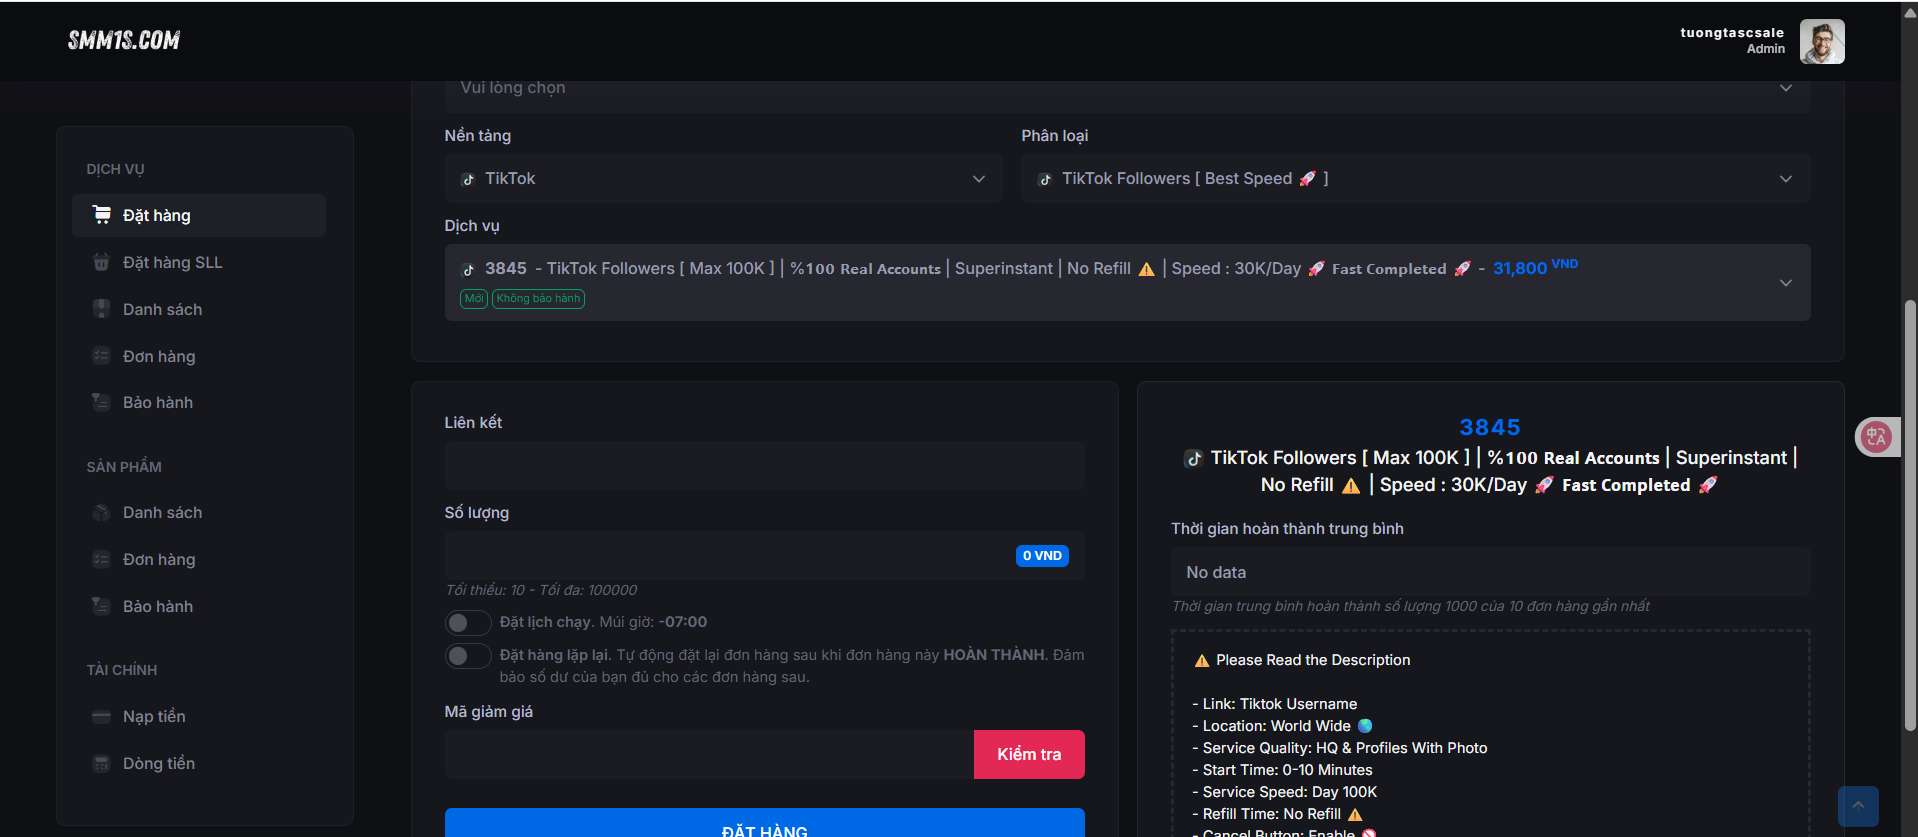Viewport: 1918px width, 837px height.
Task: Open the Nạp tiền page
Action: [x=199, y=716]
